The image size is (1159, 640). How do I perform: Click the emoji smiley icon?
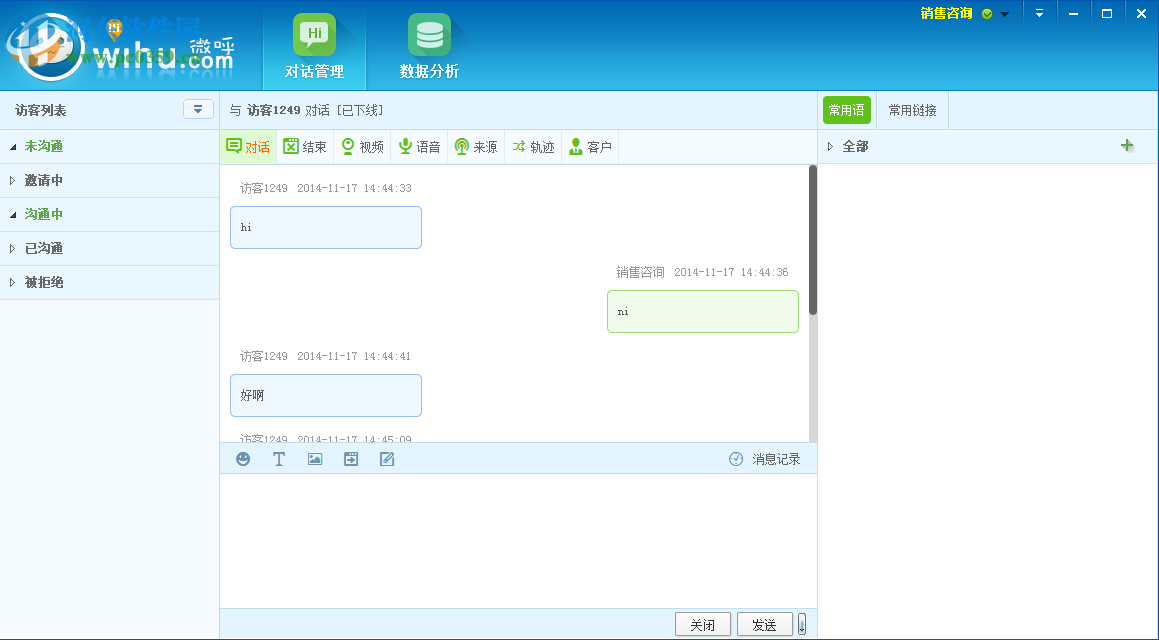pos(242,459)
